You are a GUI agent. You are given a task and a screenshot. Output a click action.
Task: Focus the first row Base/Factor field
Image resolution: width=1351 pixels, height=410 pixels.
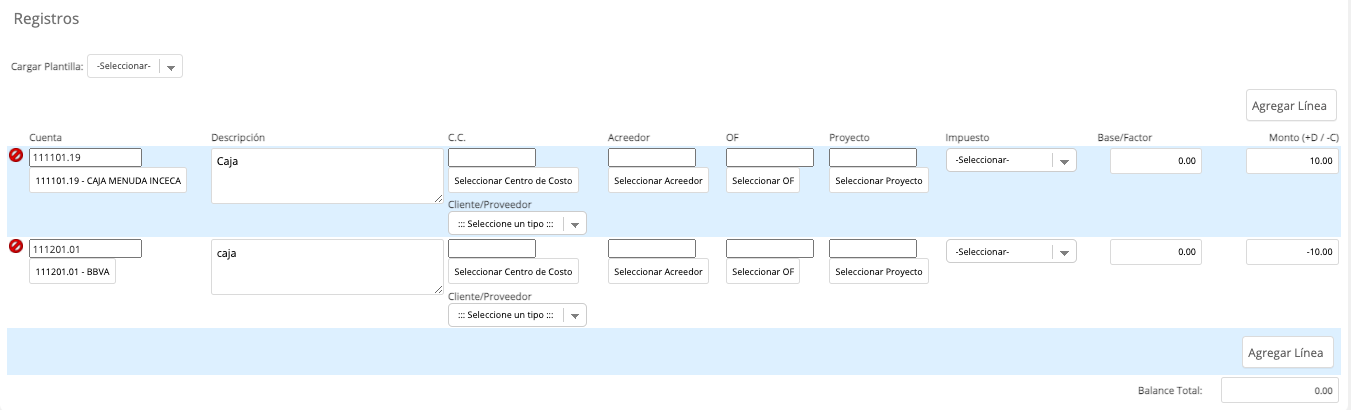tap(1156, 160)
